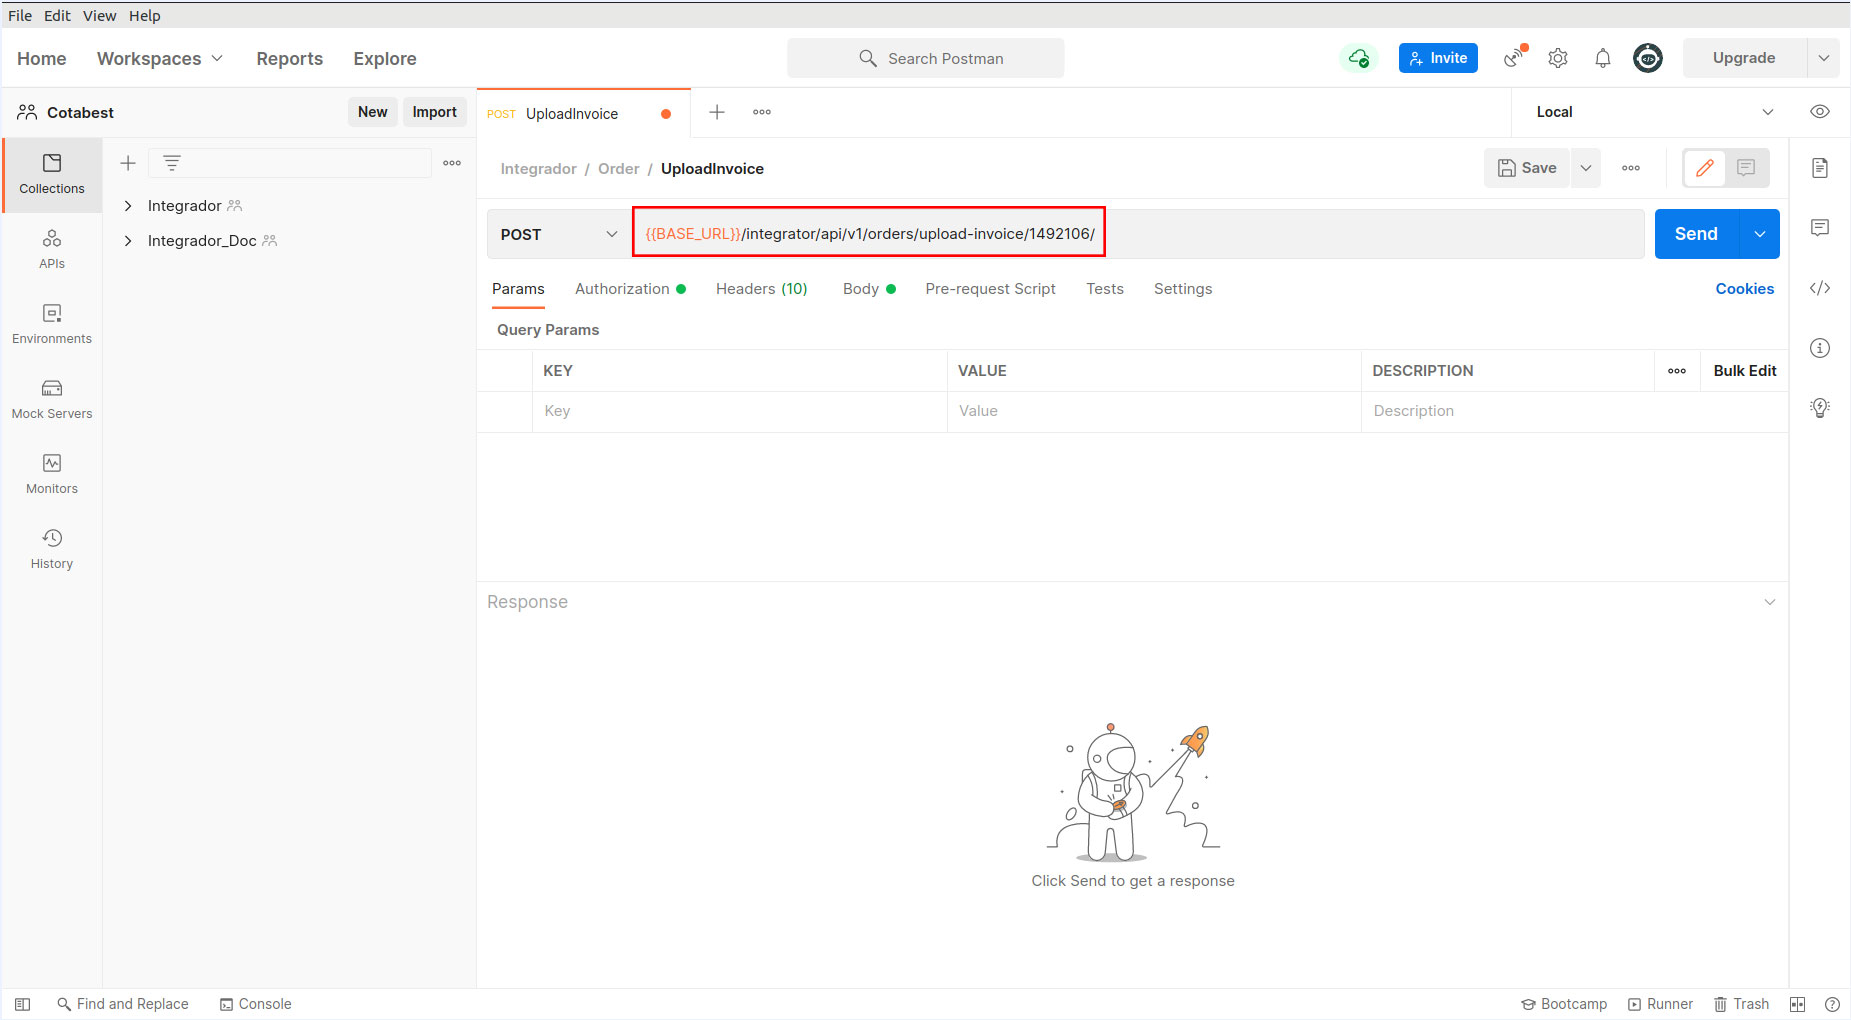1851x1020 pixels.
Task: Click Bulk Edit for query params
Action: 1745,371
